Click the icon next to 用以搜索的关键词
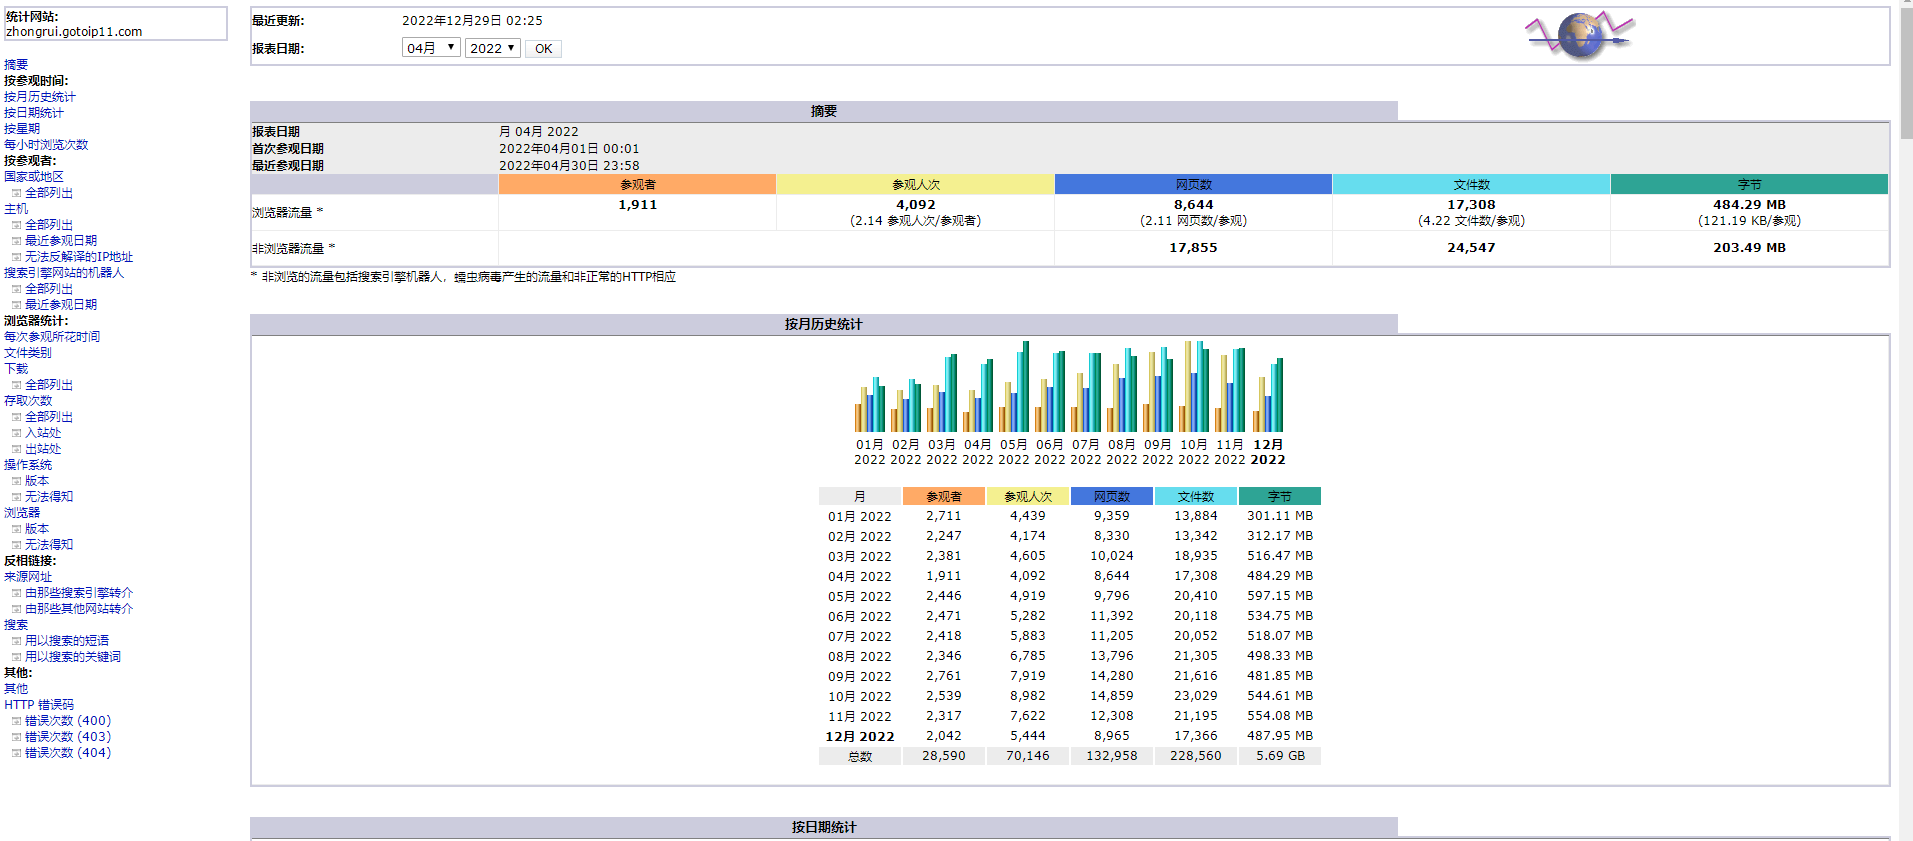The image size is (1913, 841). (x=16, y=657)
